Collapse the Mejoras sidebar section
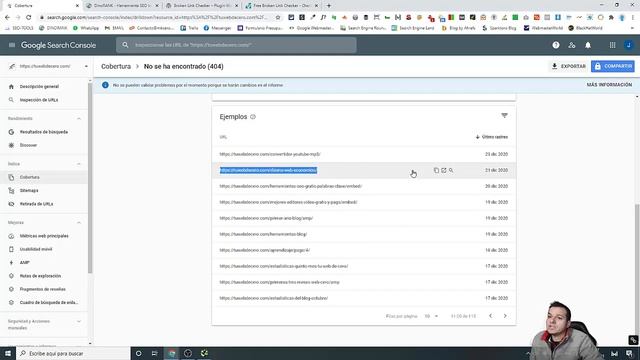 (x=79, y=222)
